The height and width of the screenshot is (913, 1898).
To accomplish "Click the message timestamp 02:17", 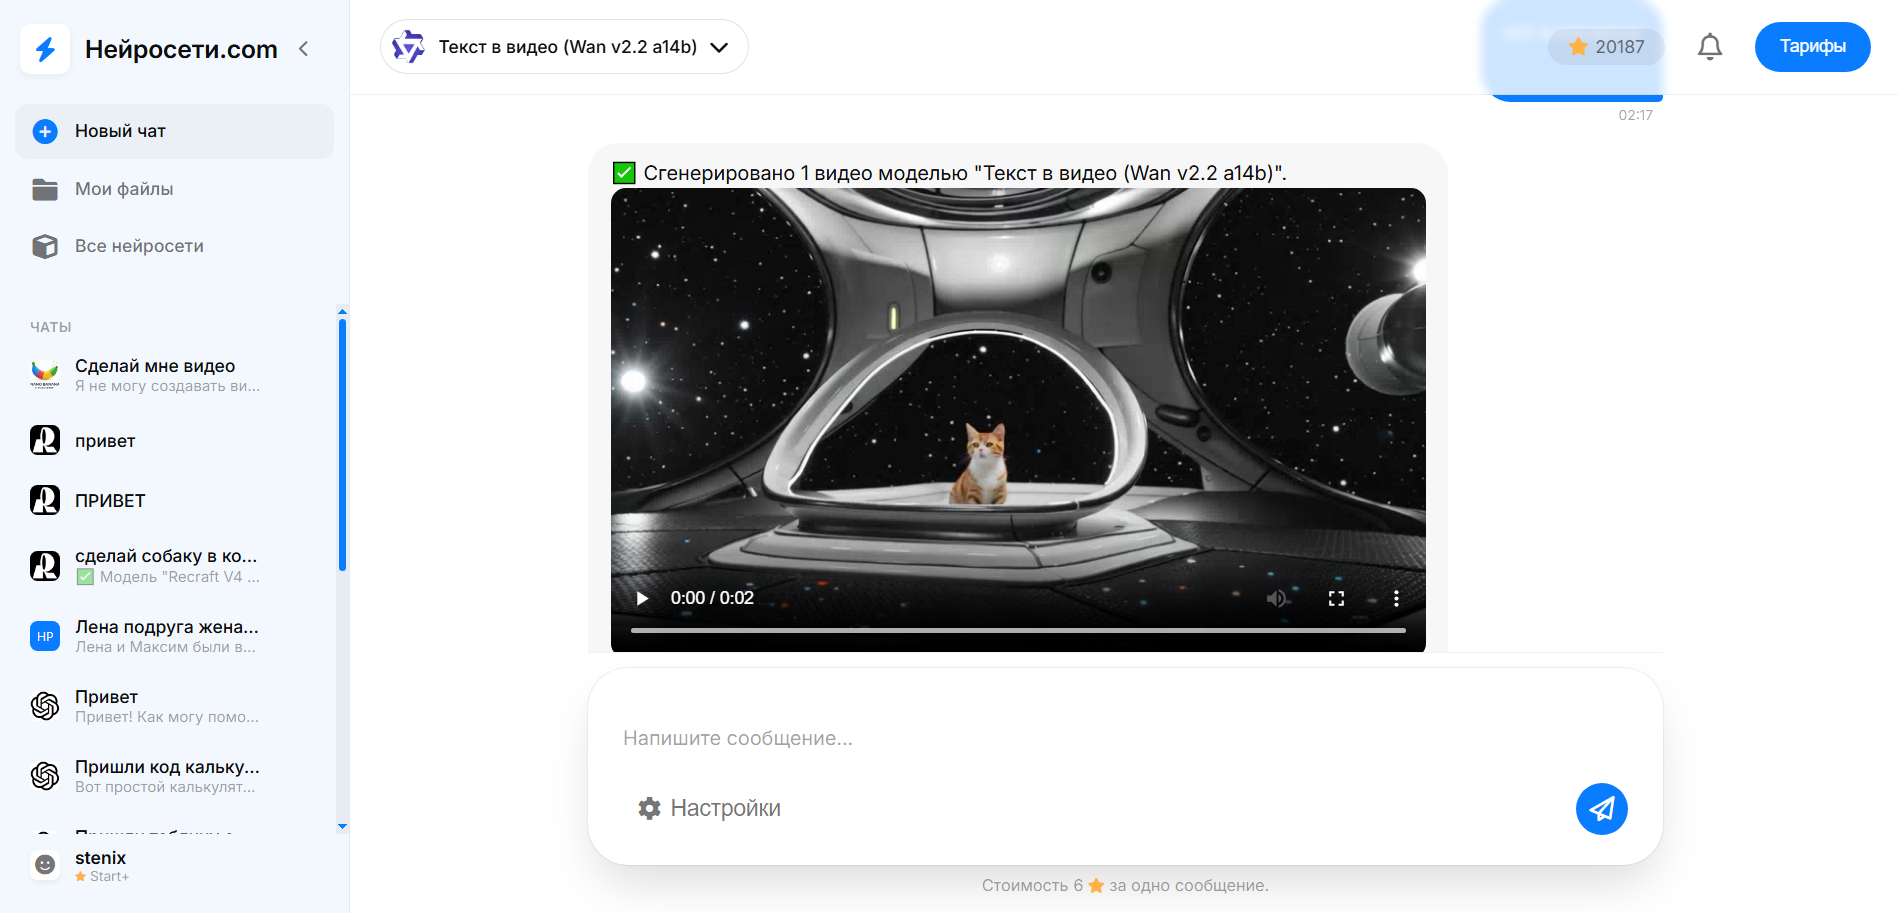I will click(x=1636, y=115).
